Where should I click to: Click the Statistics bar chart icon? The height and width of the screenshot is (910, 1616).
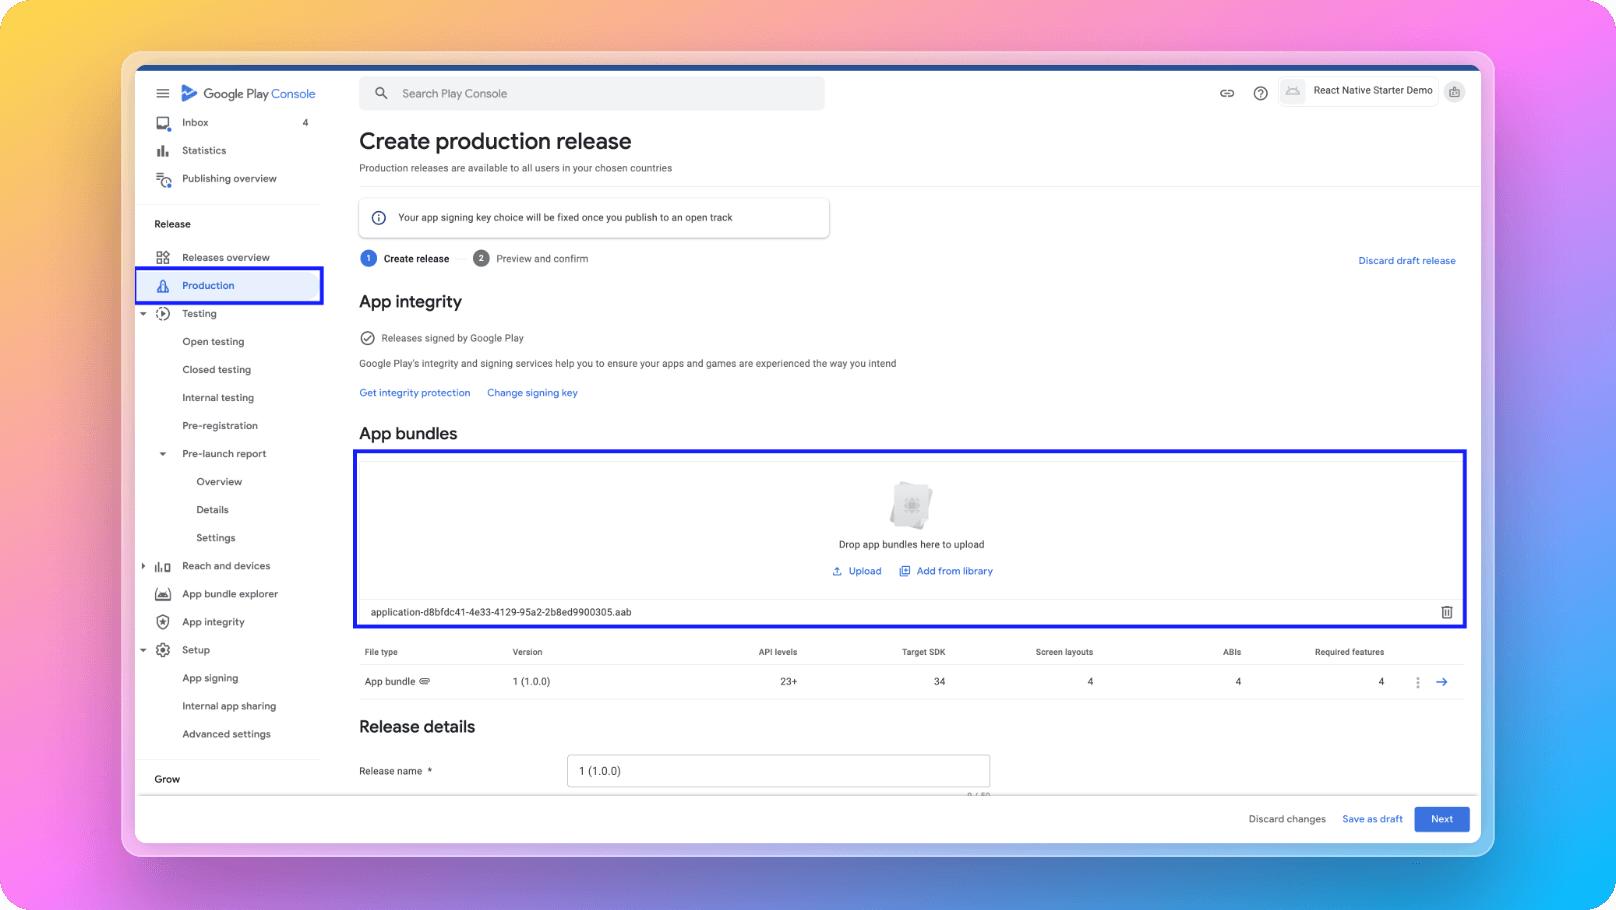pos(162,151)
